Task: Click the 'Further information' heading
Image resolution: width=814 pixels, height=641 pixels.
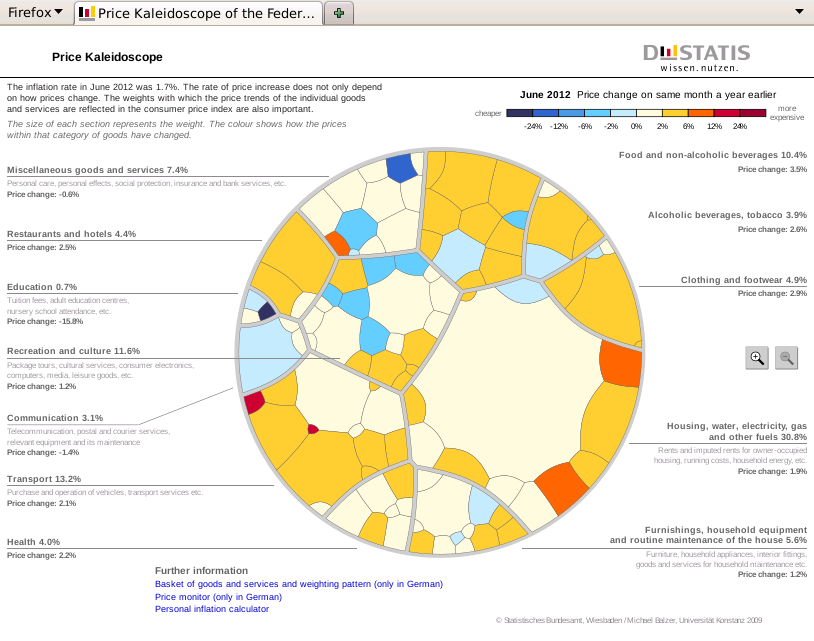Action: 201,570
